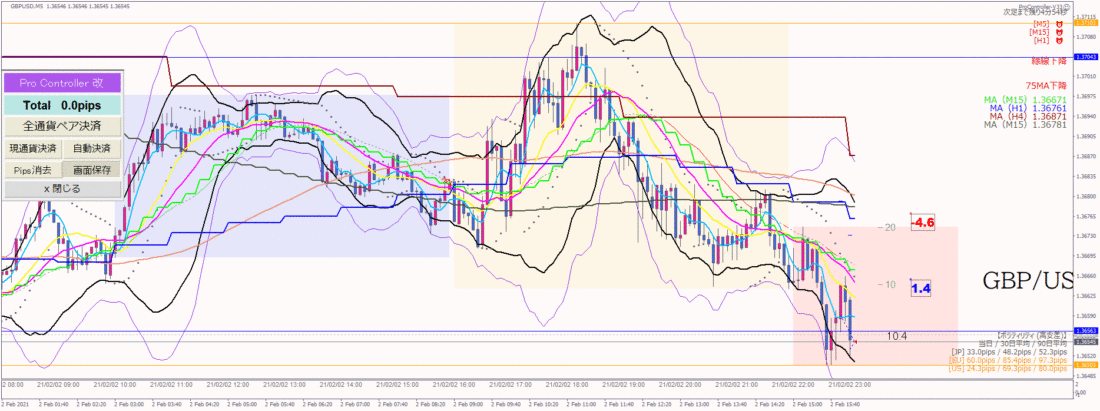Clear pips display with Pips消去
Viewport: 1100px width, 411px height.
point(32,170)
